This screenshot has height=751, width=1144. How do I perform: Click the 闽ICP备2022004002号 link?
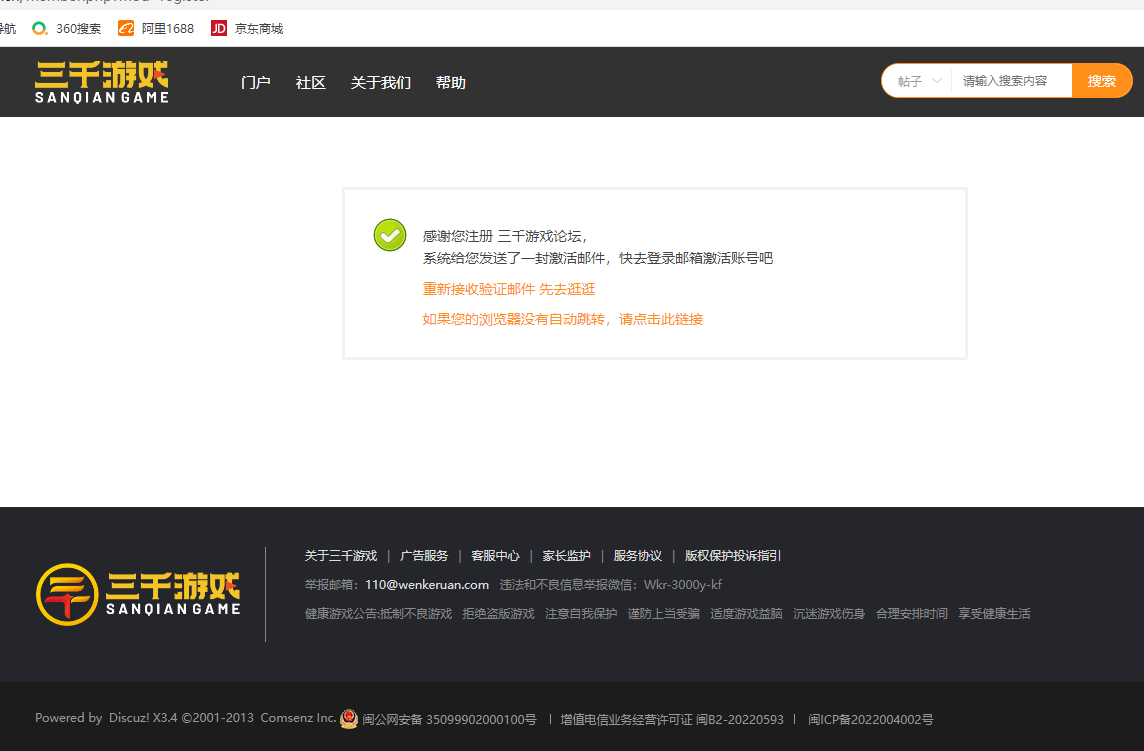(870, 720)
